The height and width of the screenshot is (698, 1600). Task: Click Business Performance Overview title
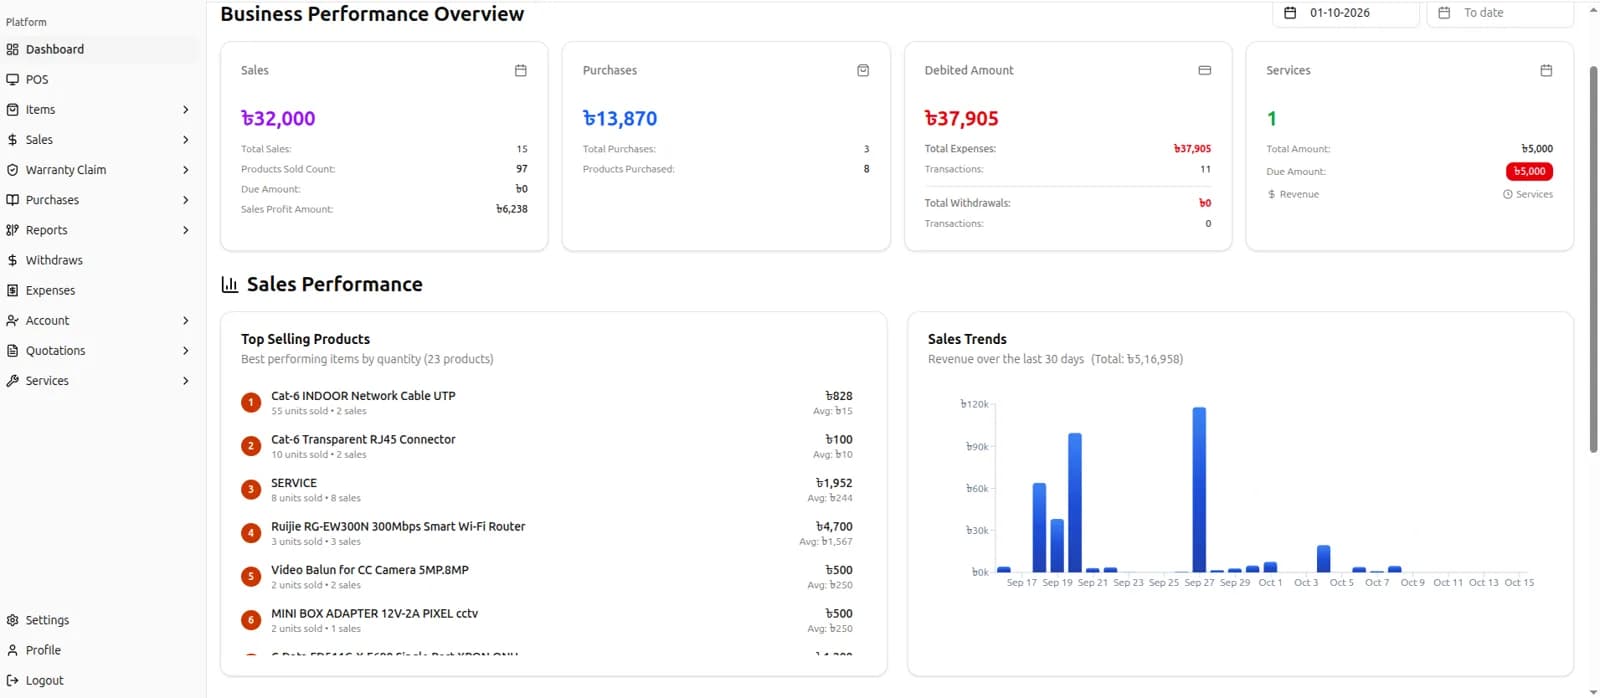pos(372,14)
